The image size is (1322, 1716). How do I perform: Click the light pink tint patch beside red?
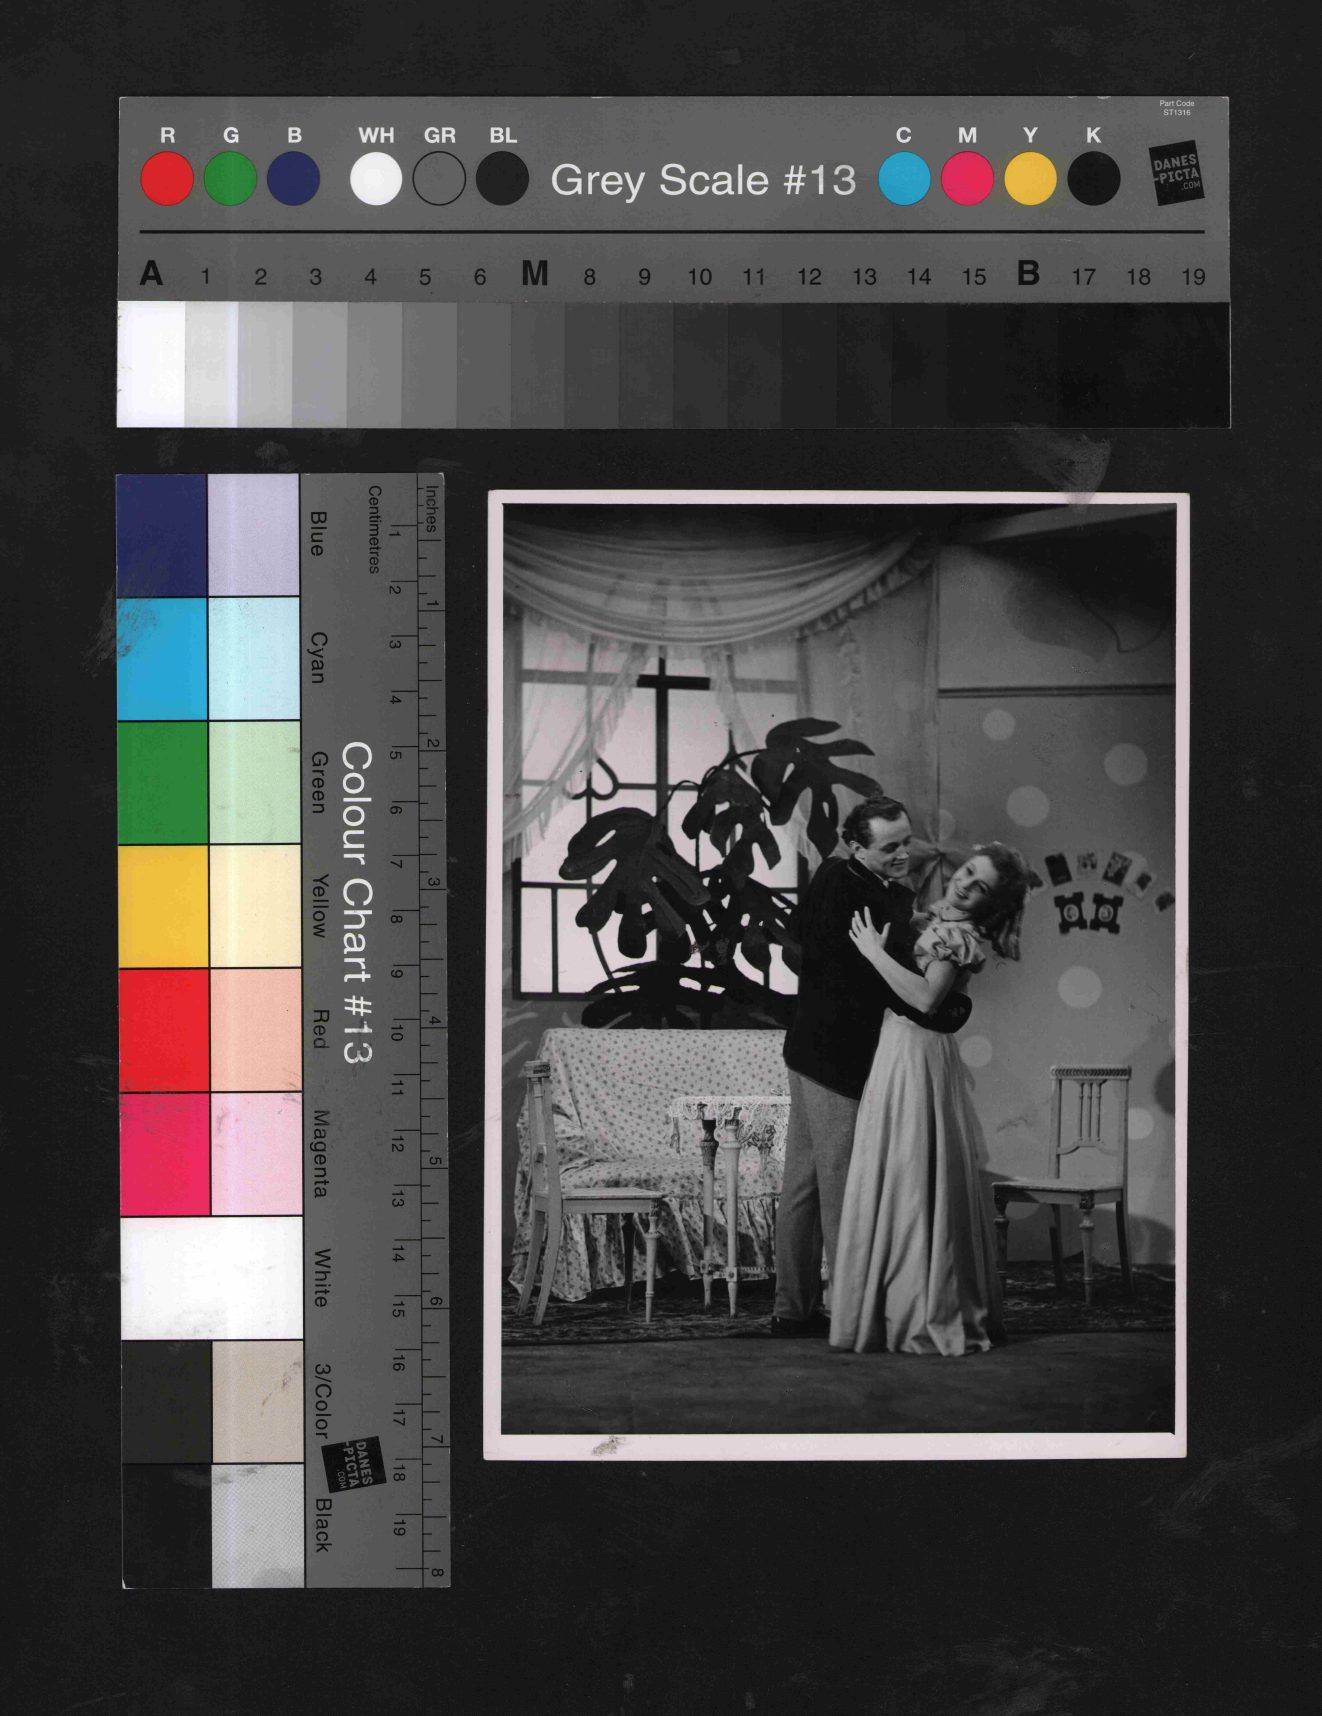pyautogui.click(x=255, y=1030)
